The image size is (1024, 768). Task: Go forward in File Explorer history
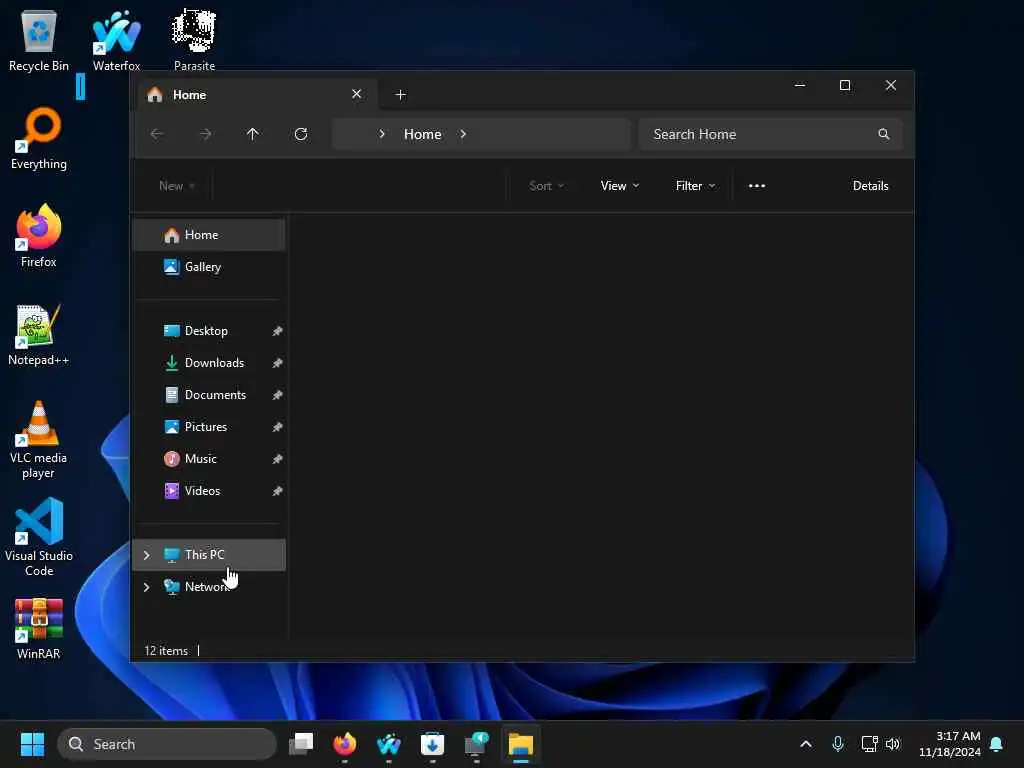click(205, 134)
